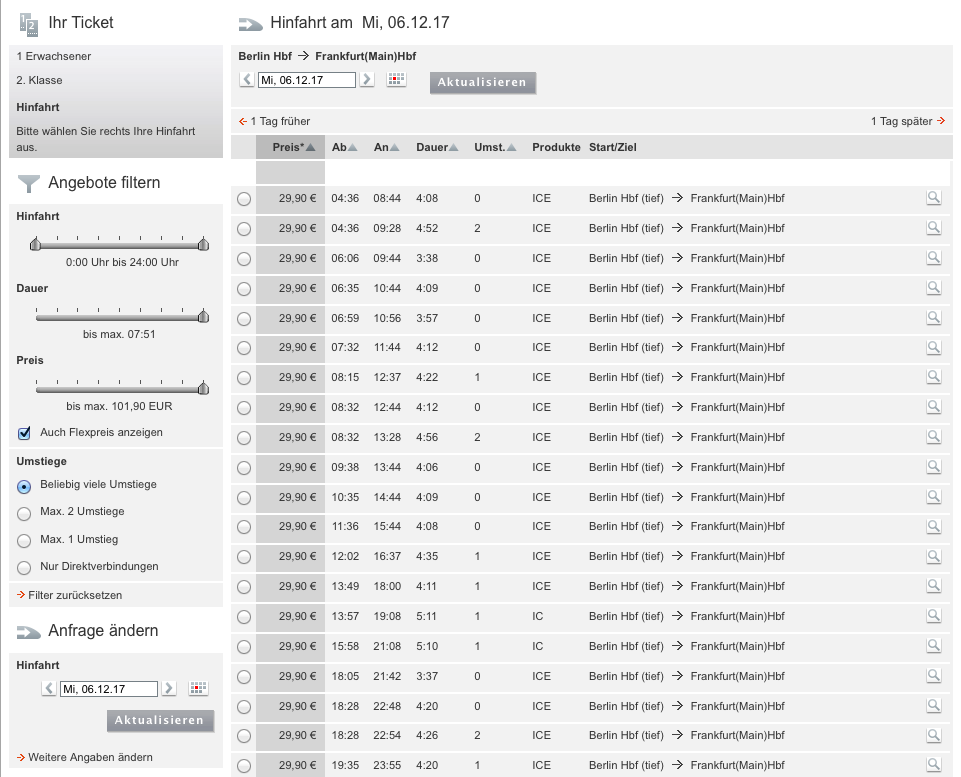This screenshot has width=961, height=777.
Task: Select Max. 1 Umstieg radio option
Action: point(24,540)
